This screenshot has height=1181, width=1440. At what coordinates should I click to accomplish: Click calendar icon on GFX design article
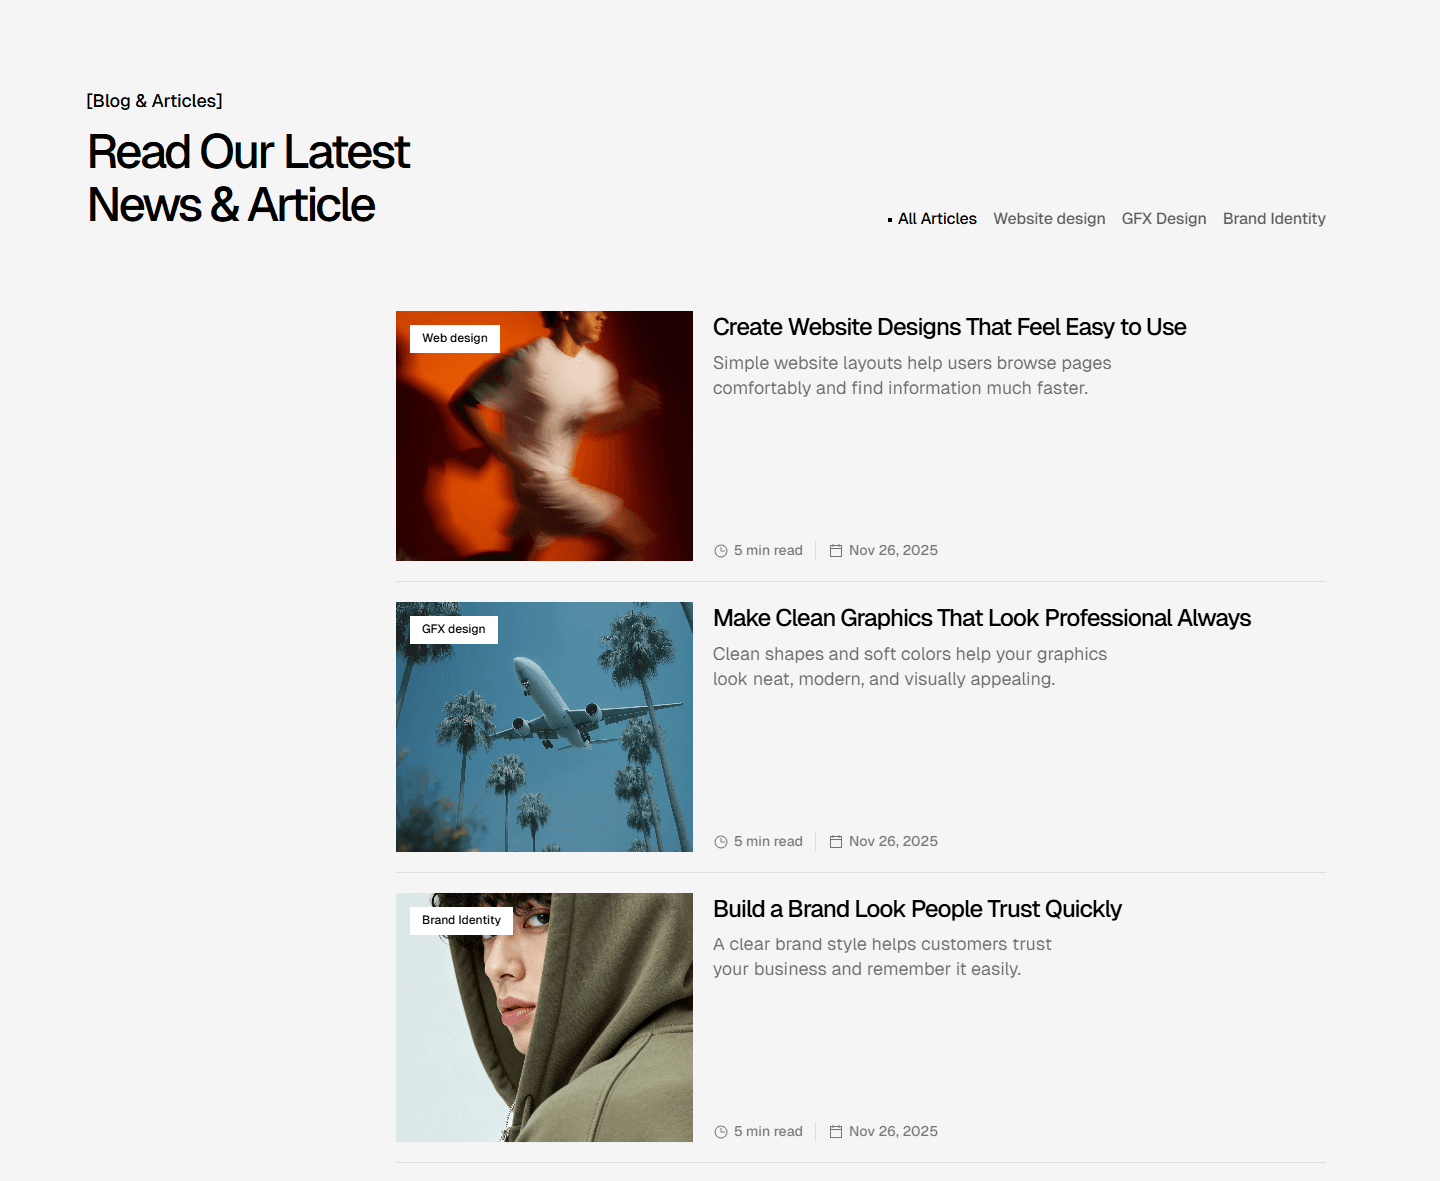click(836, 842)
